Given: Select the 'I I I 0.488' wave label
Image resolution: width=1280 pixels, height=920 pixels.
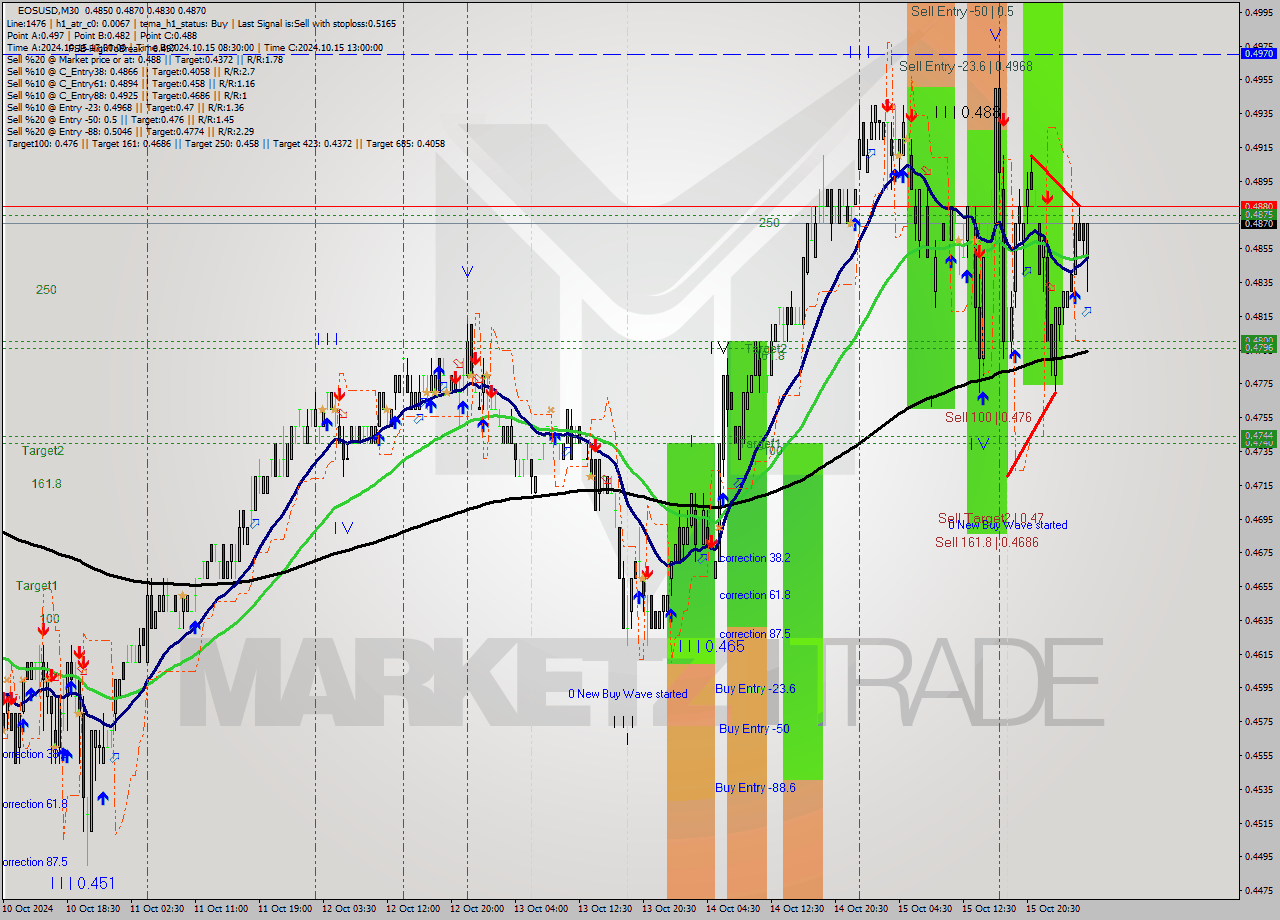Looking at the screenshot, I should (967, 113).
